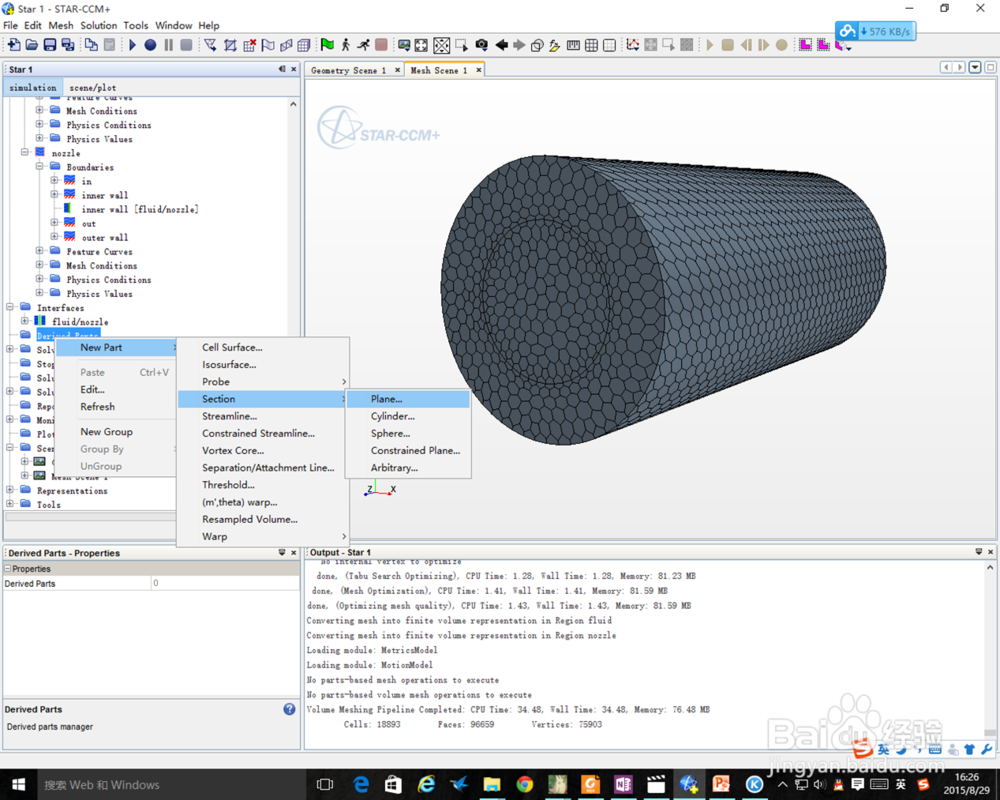Expand the Tools folder
This screenshot has height=800, width=1000.
click(10, 504)
